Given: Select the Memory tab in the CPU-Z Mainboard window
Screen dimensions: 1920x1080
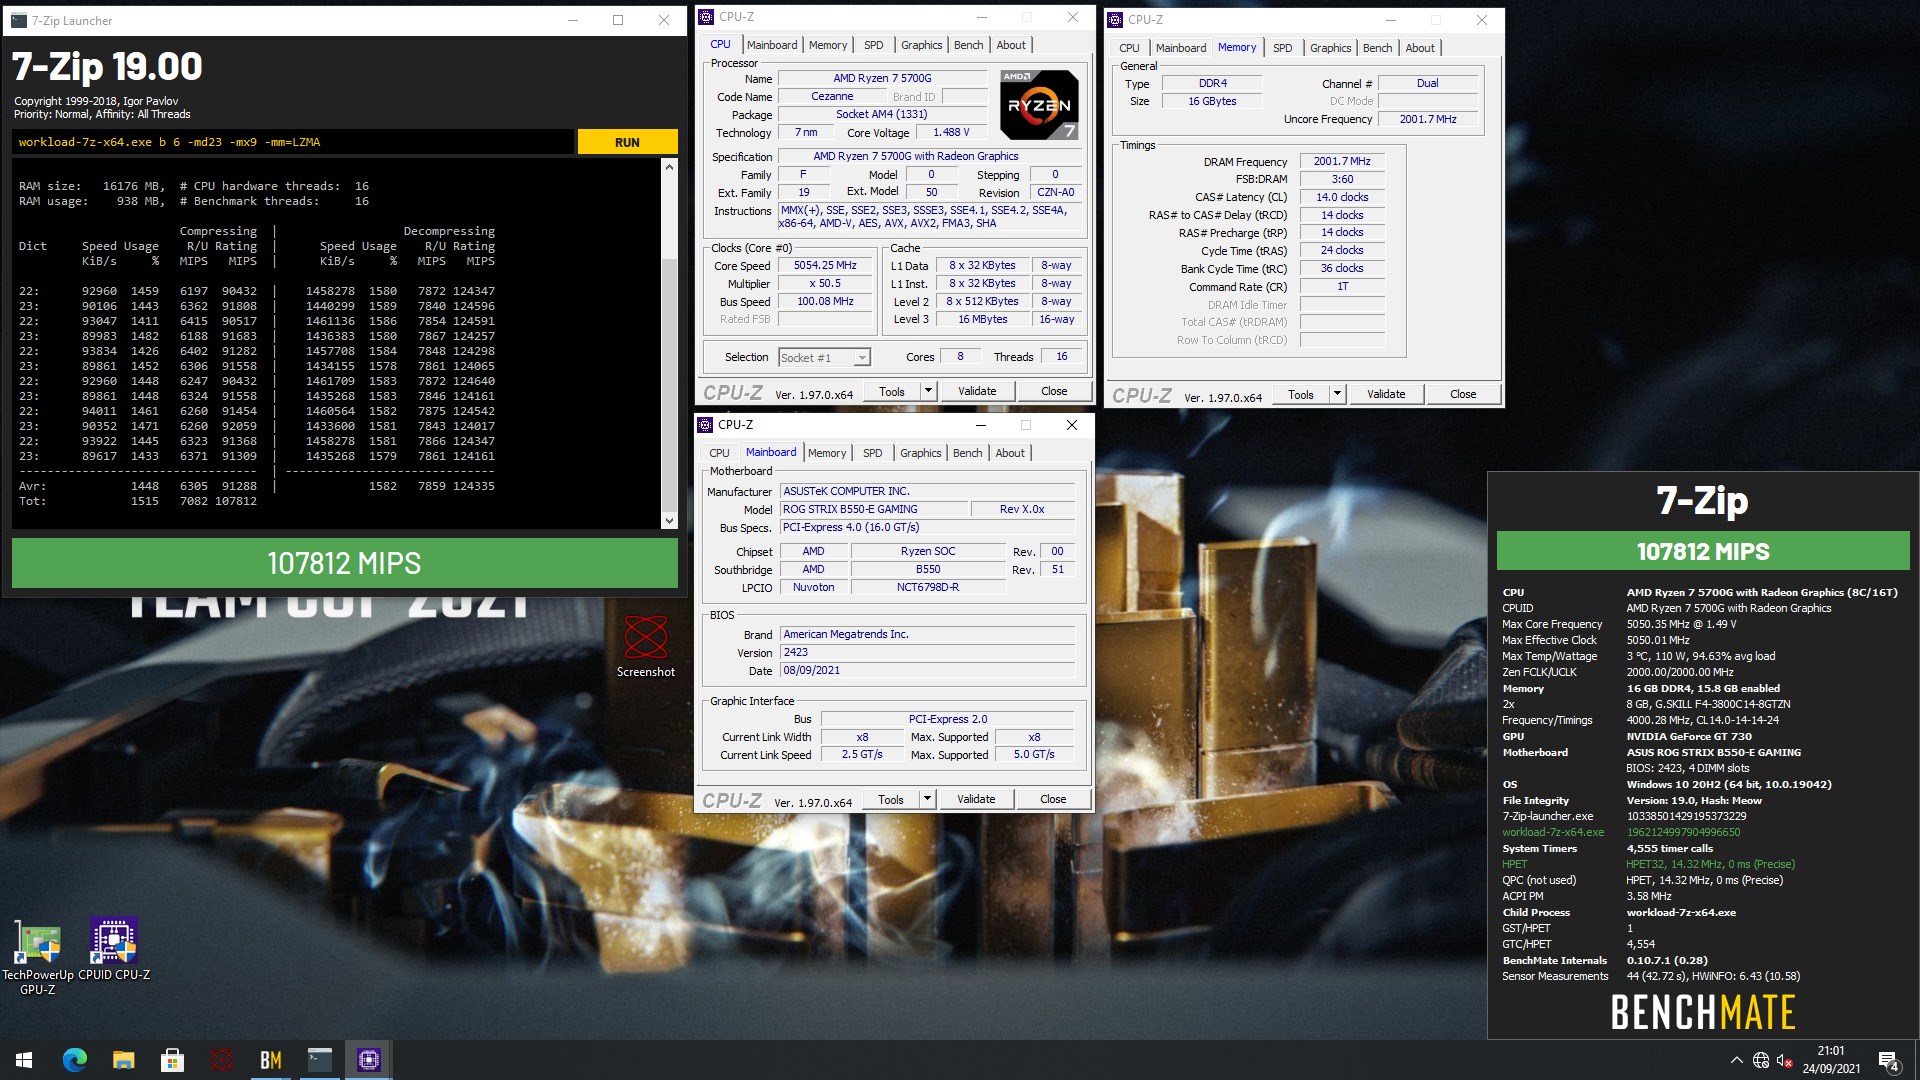Looking at the screenshot, I should 827,453.
